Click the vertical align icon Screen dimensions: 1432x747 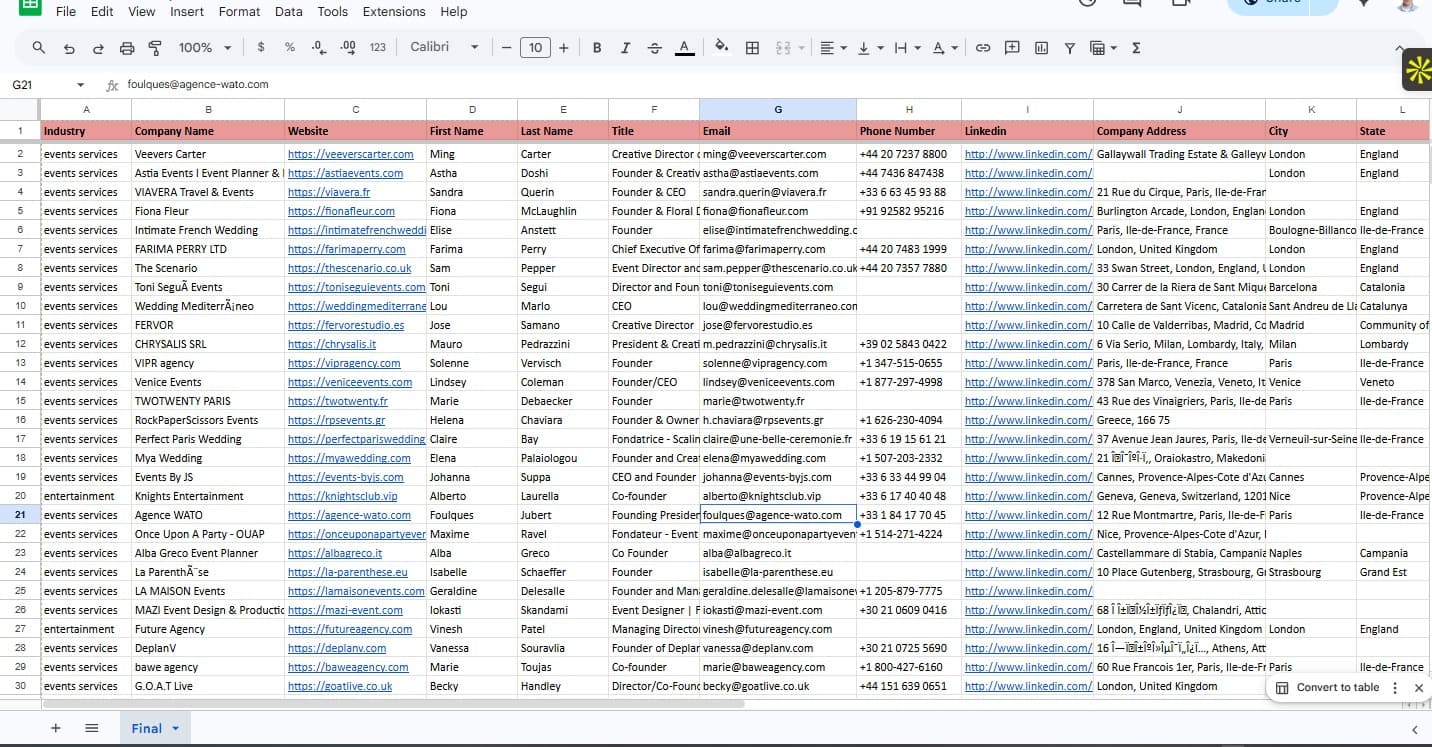point(864,48)
